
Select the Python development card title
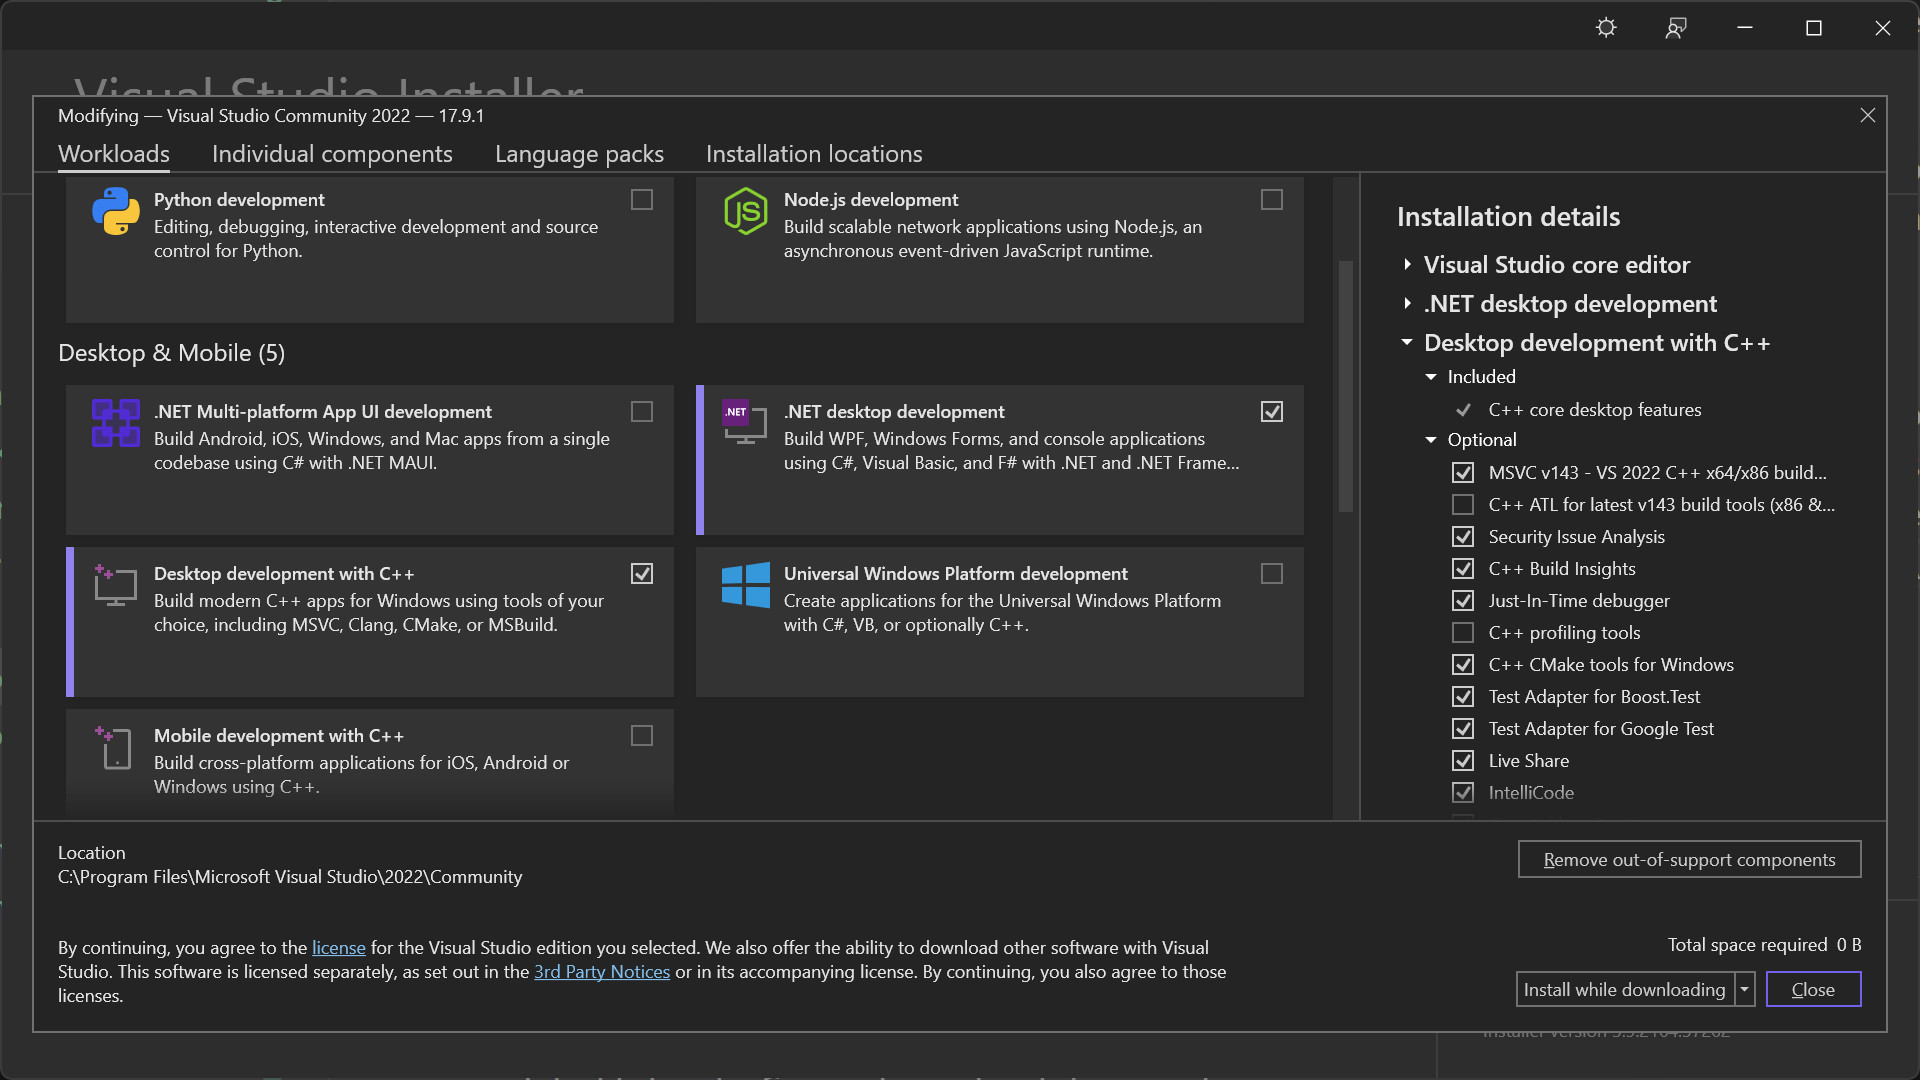coord(239,200)
